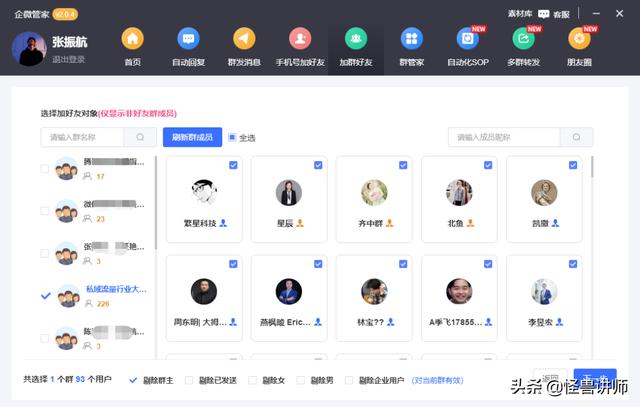Click inside the 请输入成员昵称 search field

pos(504,137)
